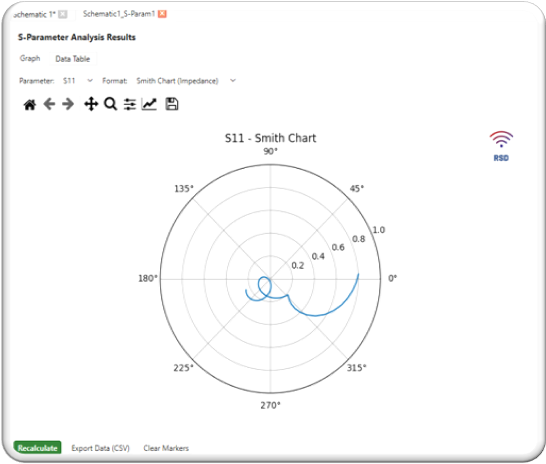Click Export Data (CSV)
The height and width of the screenshot is (464, 546).
click(x=100, y=448)
